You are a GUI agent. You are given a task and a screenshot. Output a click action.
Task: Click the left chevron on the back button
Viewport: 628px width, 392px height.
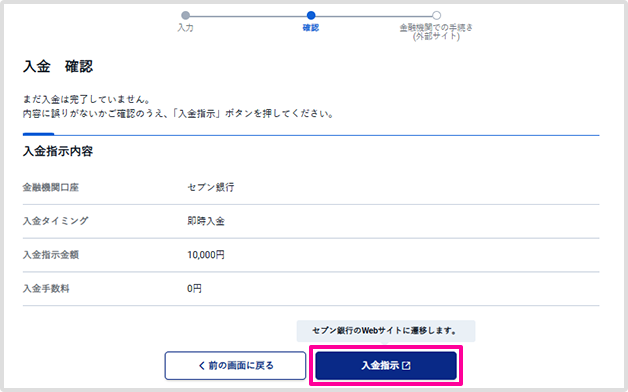tap(202, 366)
